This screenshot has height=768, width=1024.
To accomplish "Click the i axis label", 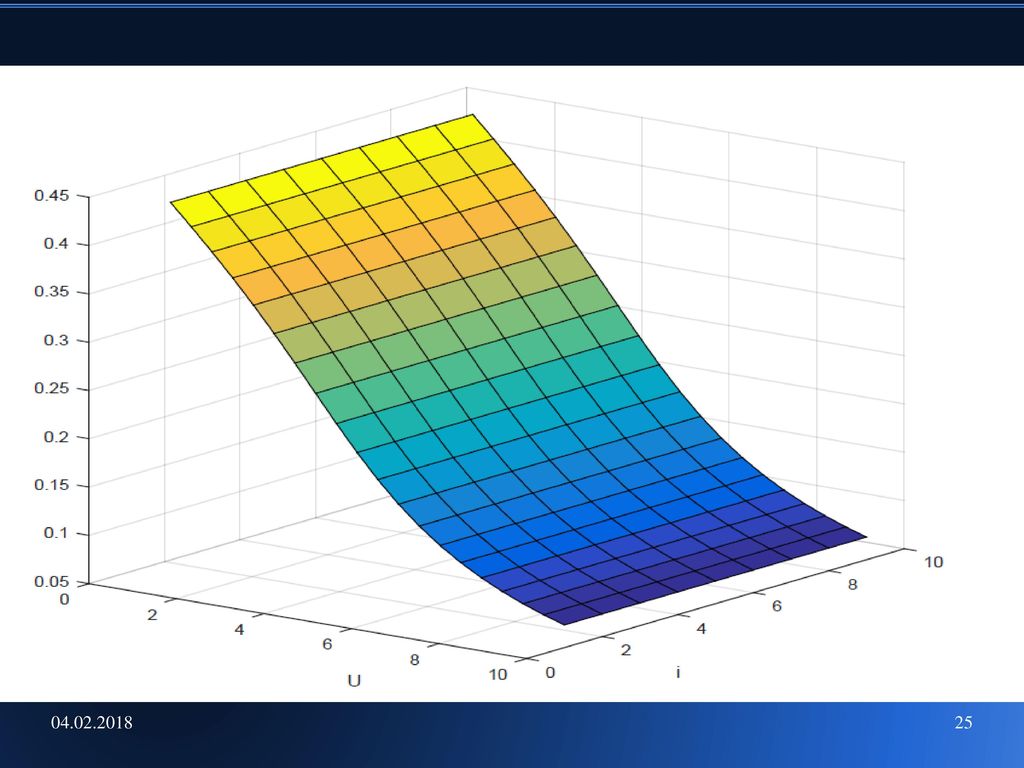I will coord(679,672).
